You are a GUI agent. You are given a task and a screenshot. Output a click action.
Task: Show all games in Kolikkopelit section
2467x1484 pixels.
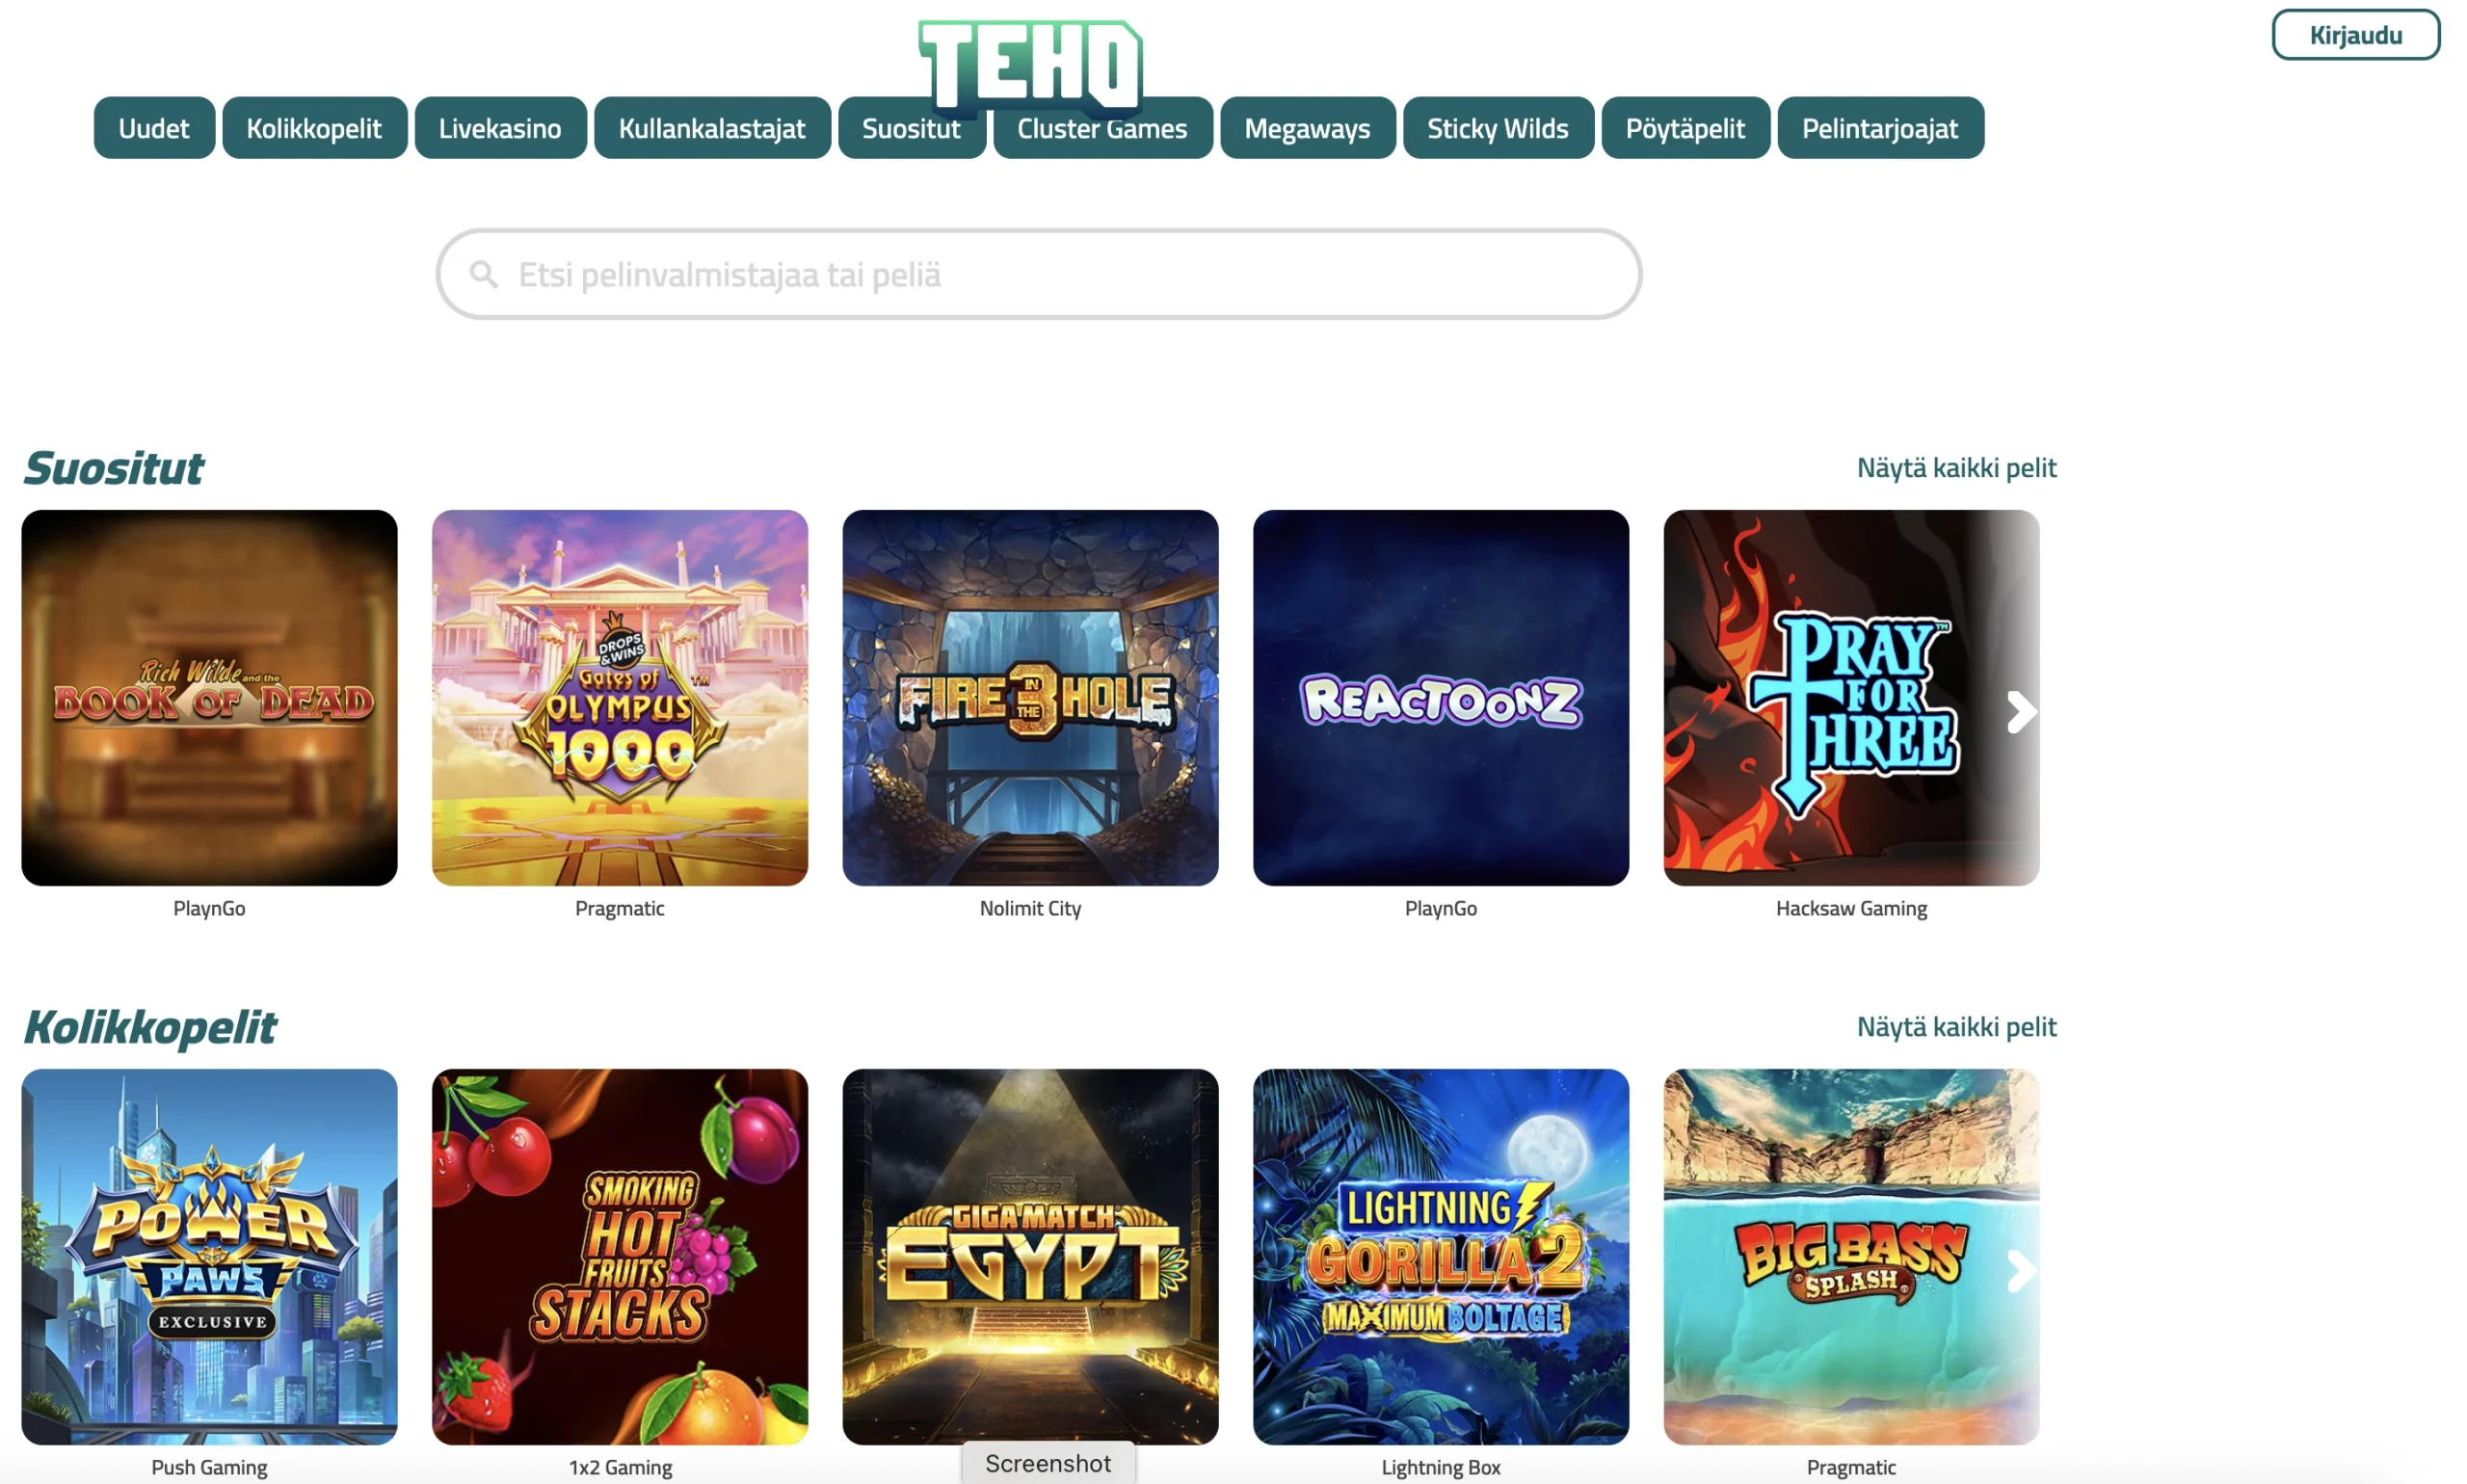(x=1956, y=1026)
